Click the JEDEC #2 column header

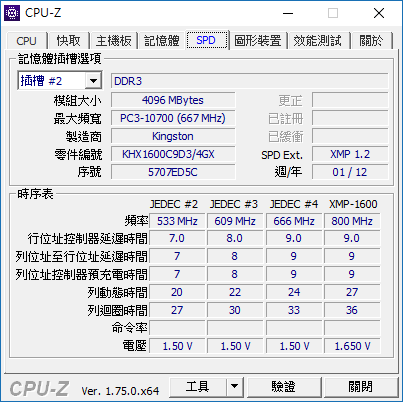click(x=174, y=204)
